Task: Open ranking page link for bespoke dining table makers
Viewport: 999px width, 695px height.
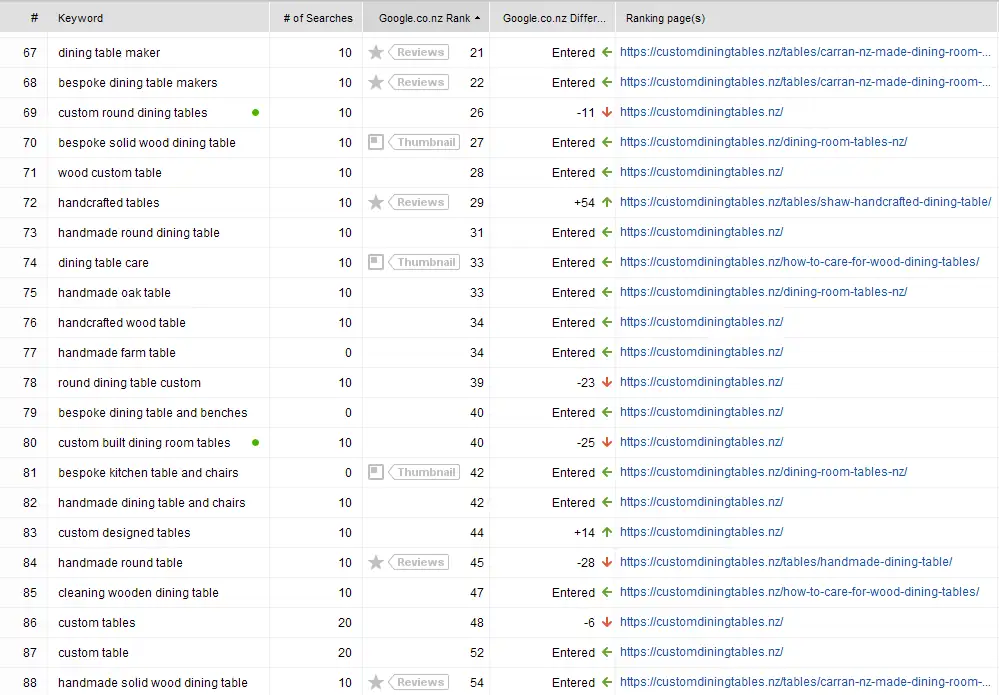Action: point(805,82)
